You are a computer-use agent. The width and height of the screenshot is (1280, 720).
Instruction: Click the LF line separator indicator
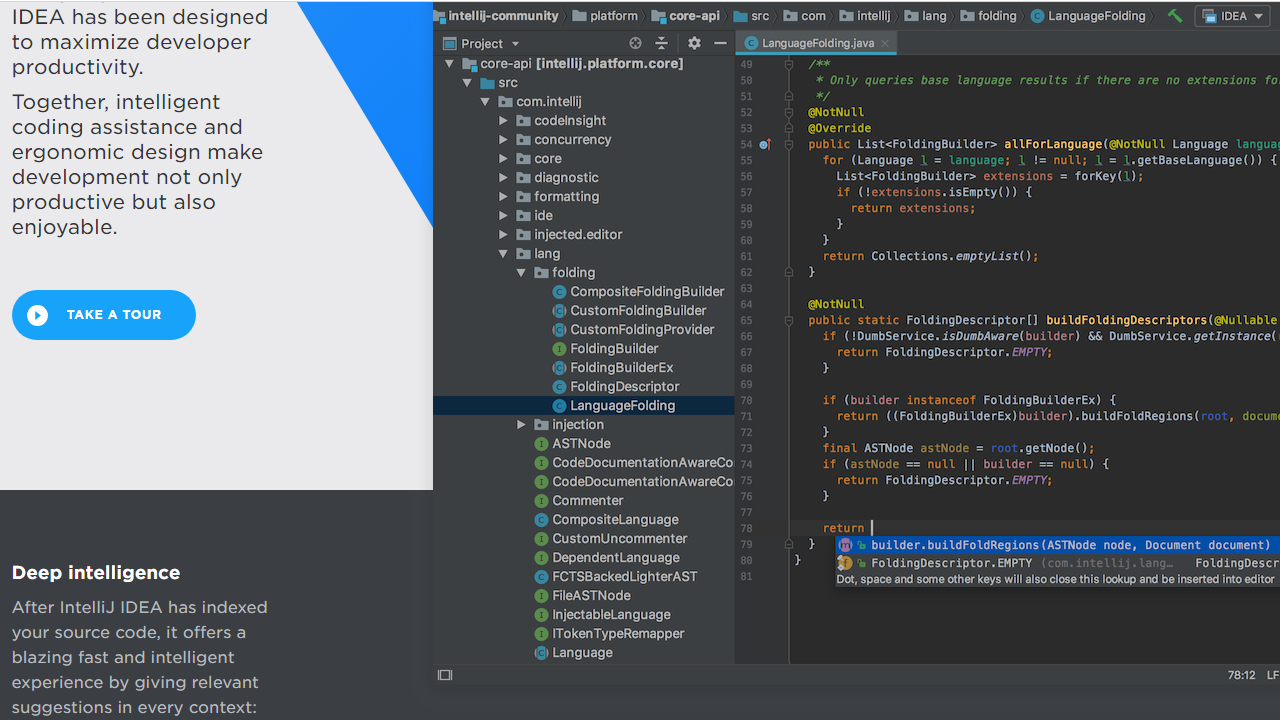coord(1273,676)
